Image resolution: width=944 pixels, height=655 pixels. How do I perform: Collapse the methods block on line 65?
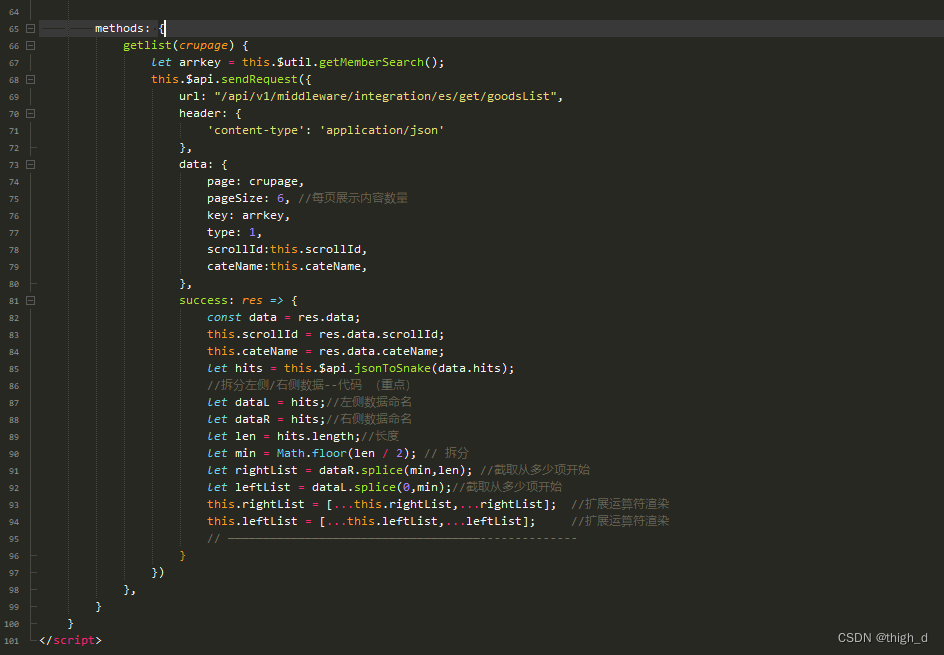[x=30, y=29]
